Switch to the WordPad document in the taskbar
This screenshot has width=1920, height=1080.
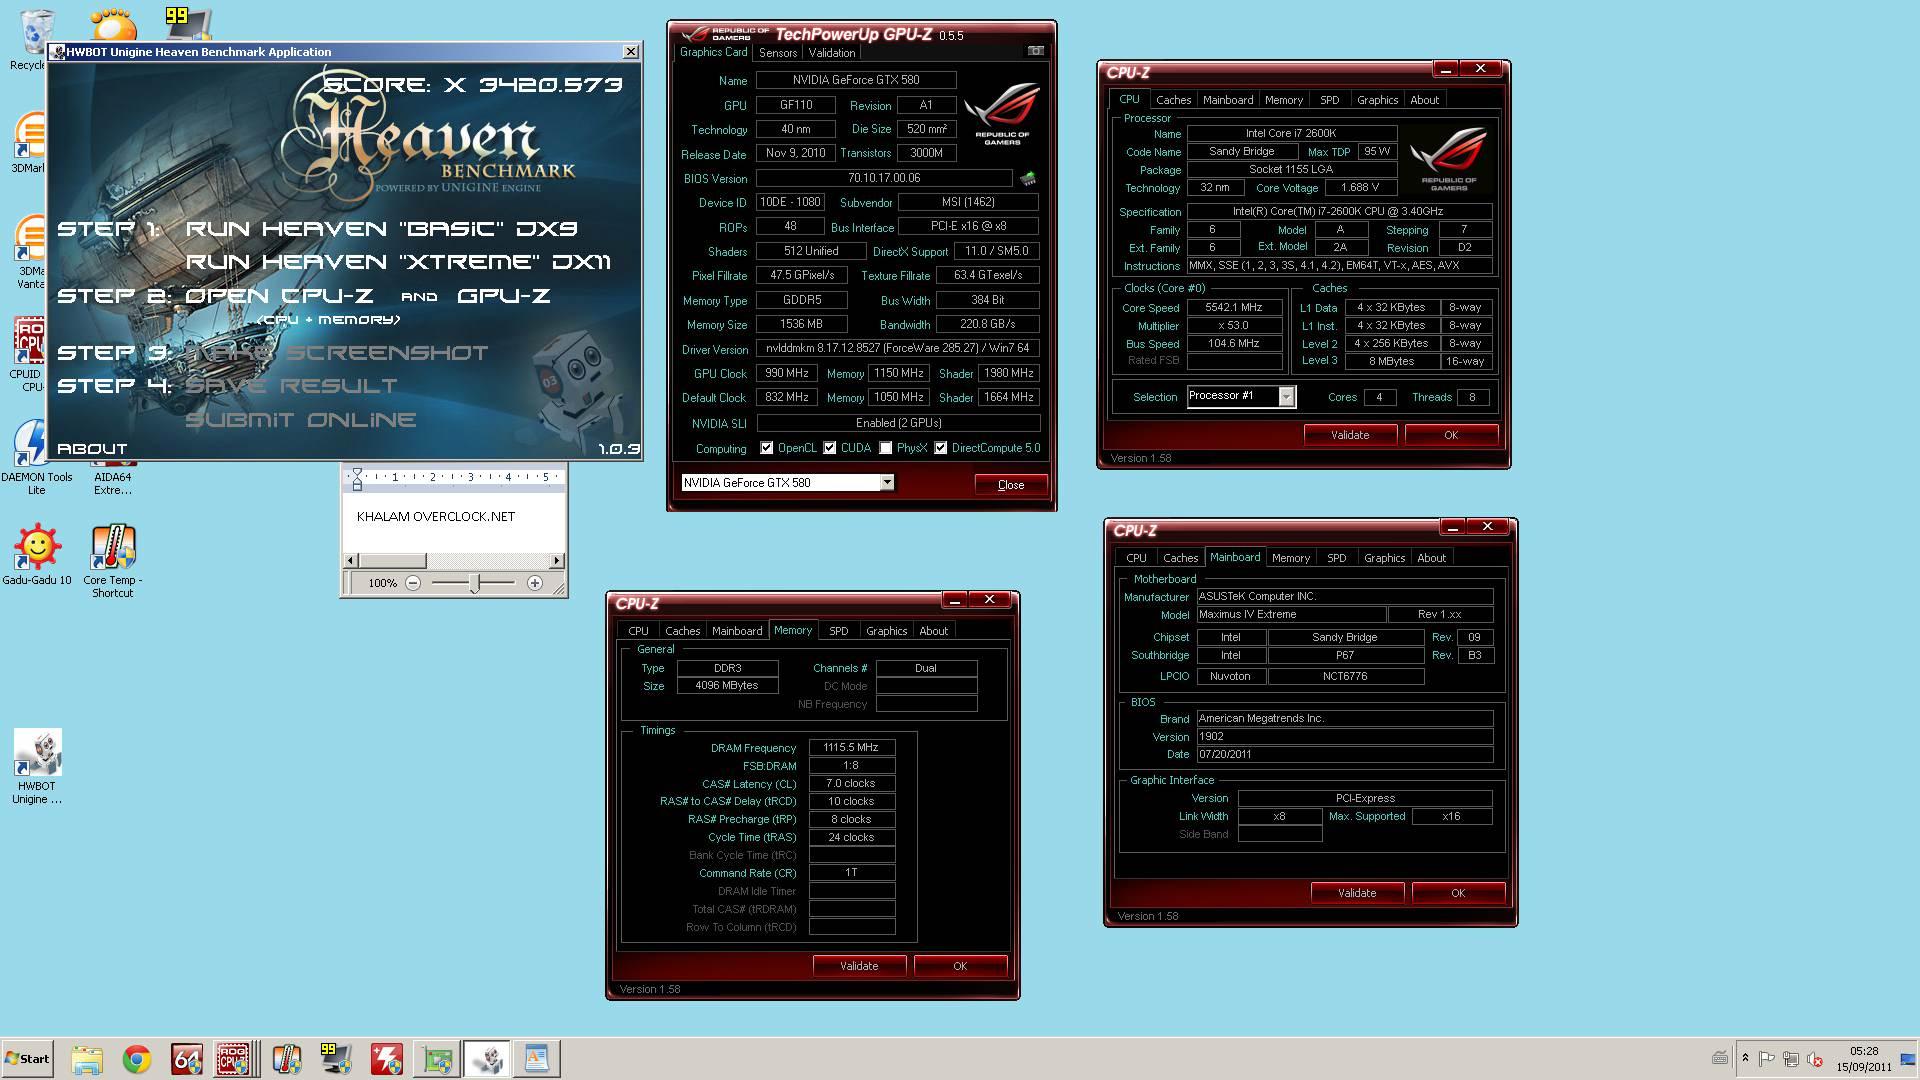[537, 1059]
